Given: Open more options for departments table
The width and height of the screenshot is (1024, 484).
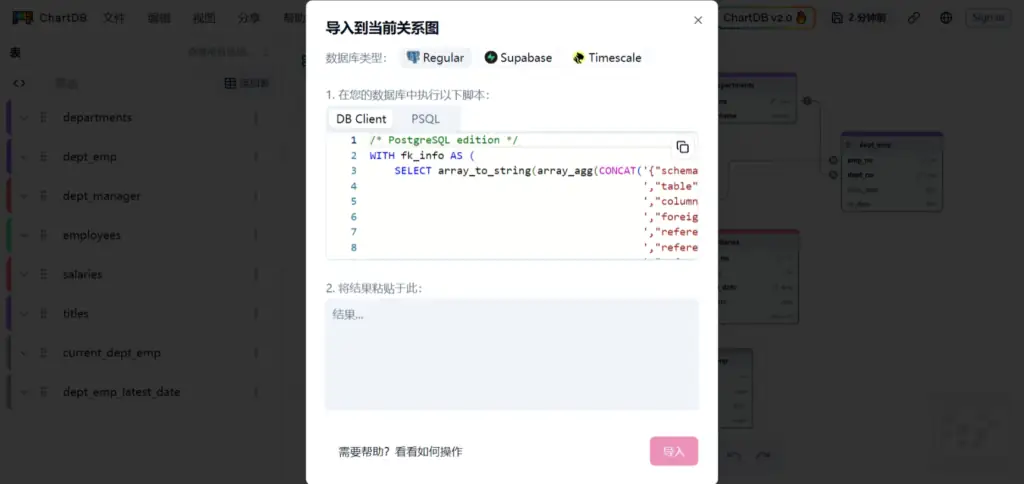Looking at the screenshot, I should tap(256, 118).
